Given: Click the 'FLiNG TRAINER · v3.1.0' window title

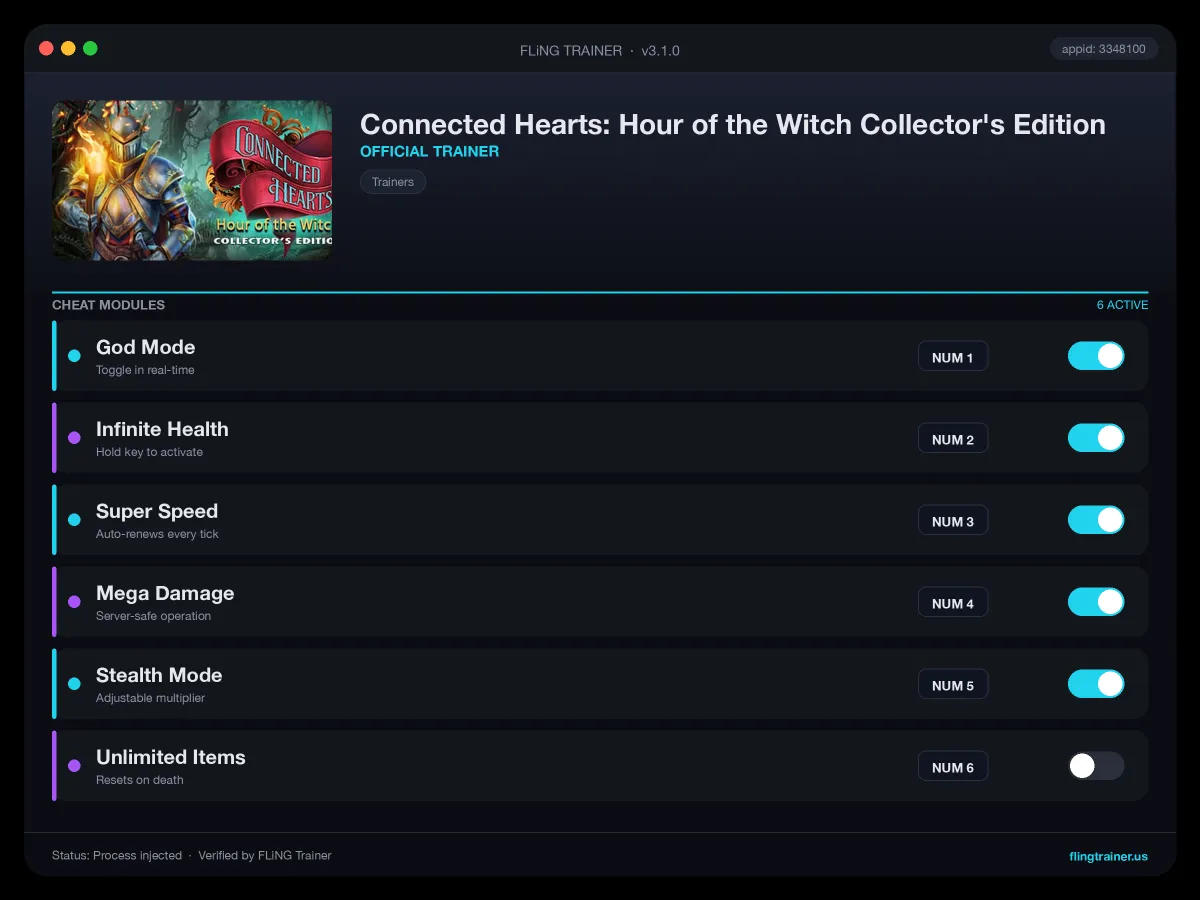Looking at the screenshot, I should (x=600, y=50).
